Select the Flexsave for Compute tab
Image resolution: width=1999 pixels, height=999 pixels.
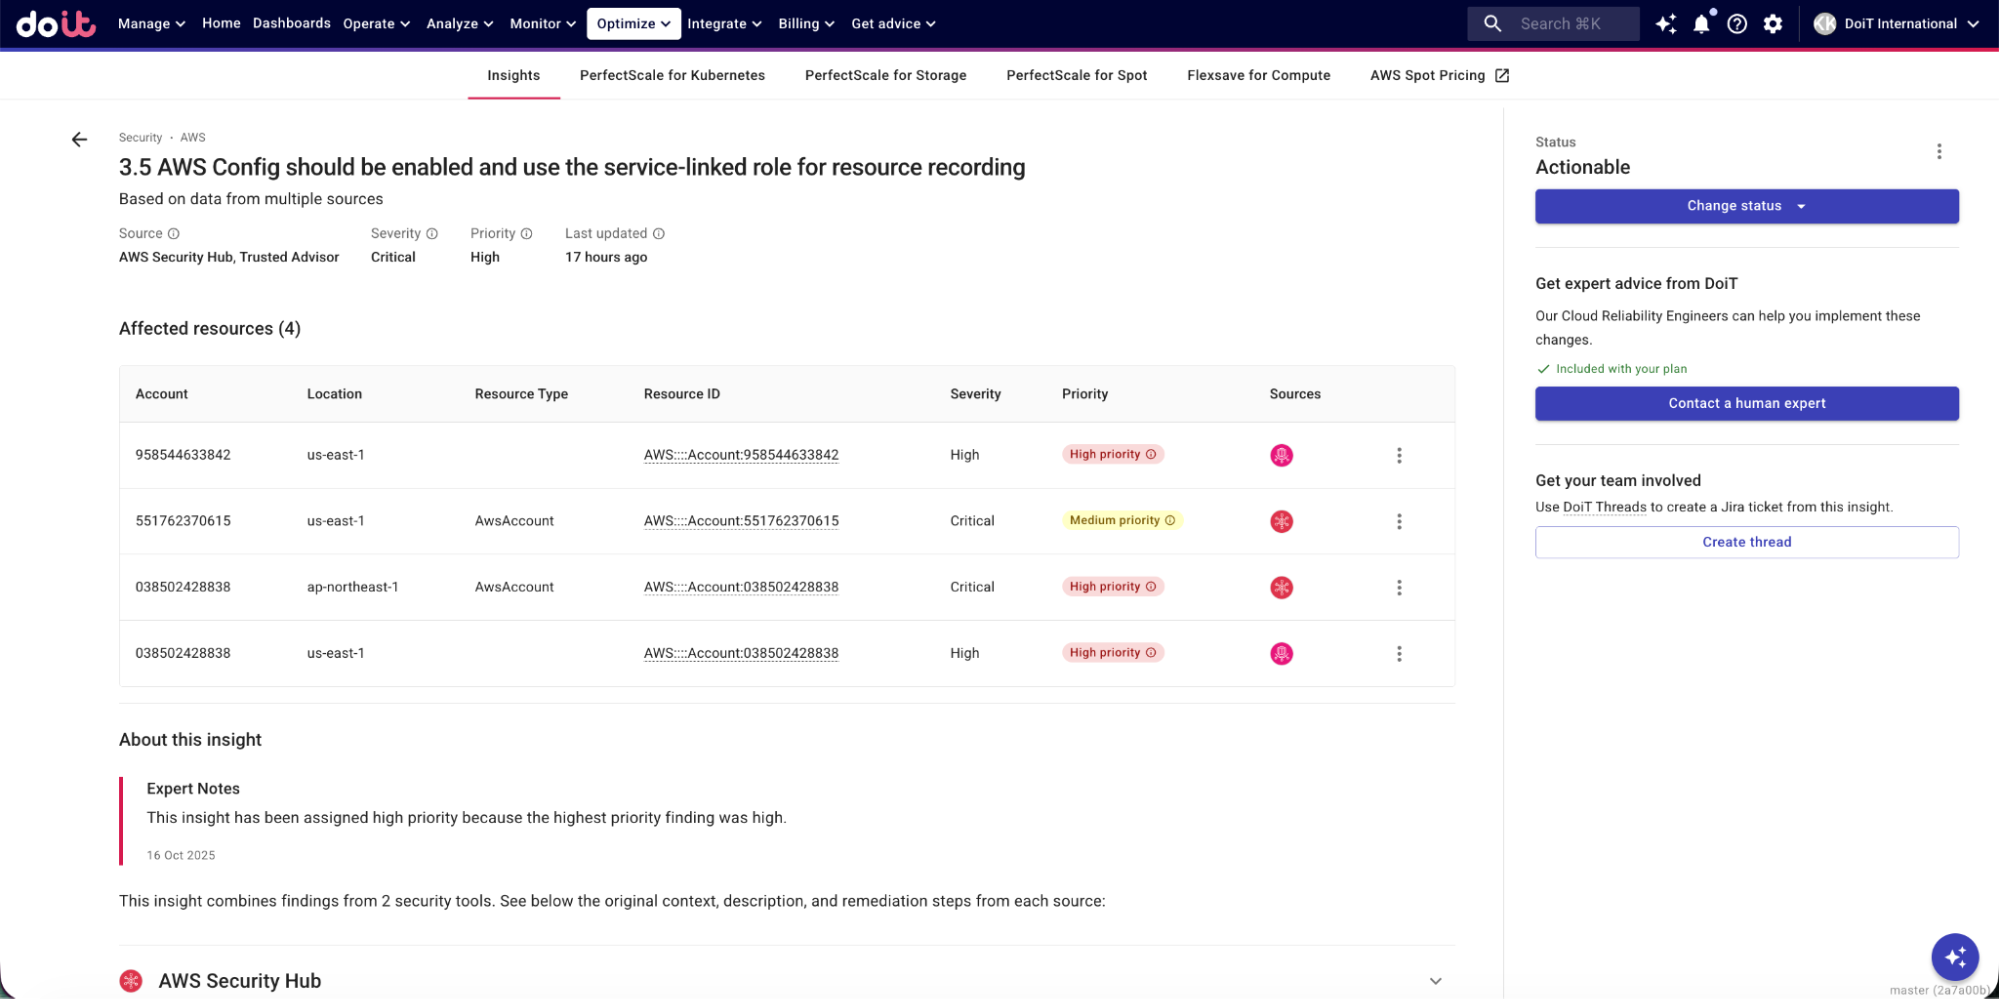(x=1258, y=76)
